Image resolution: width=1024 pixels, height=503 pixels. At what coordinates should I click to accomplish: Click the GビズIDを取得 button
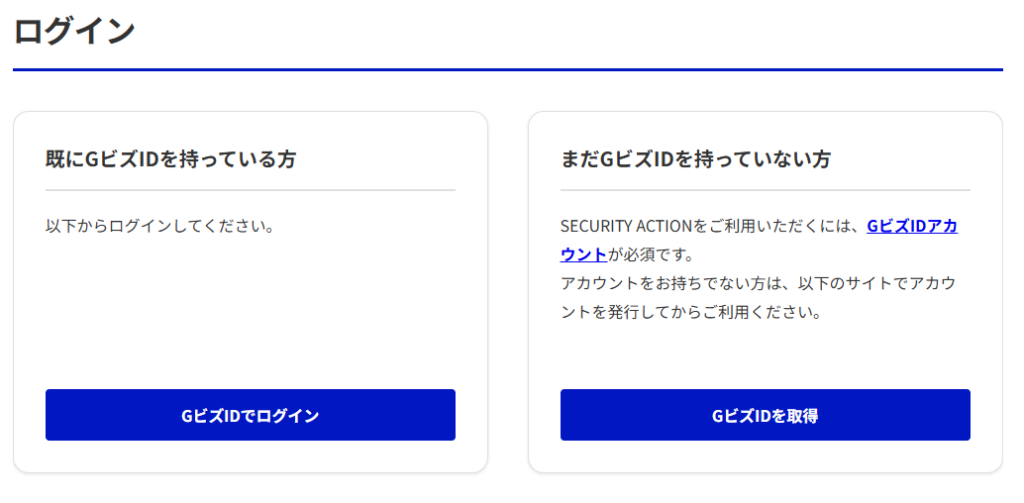765,415
